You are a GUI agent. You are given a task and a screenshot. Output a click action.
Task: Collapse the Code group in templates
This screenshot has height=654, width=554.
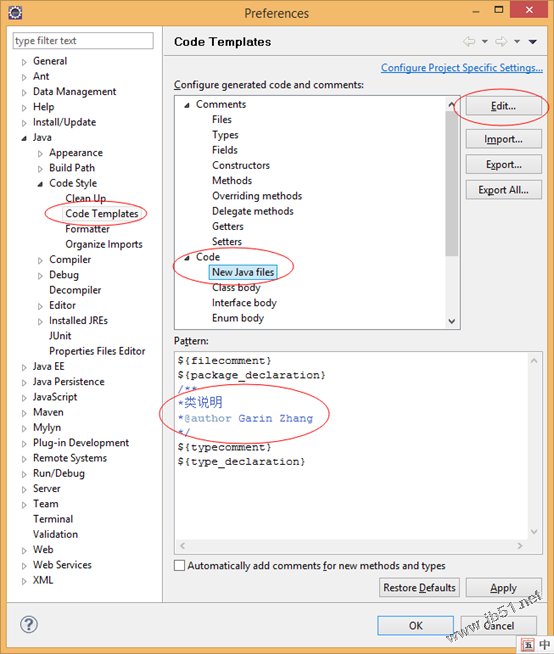coord(187,258)
